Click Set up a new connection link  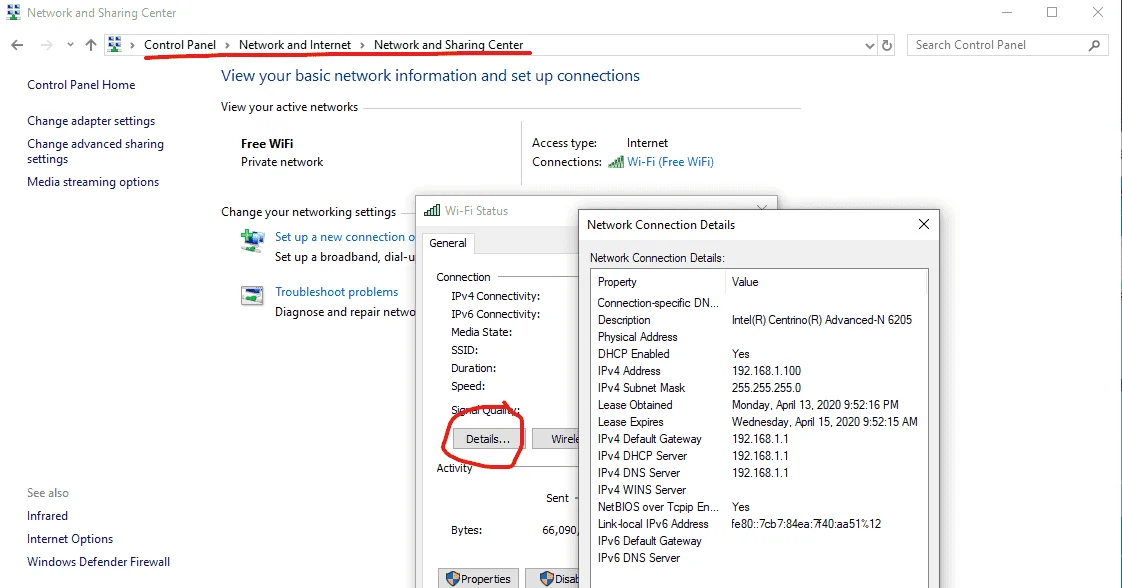tap(344, 237)
